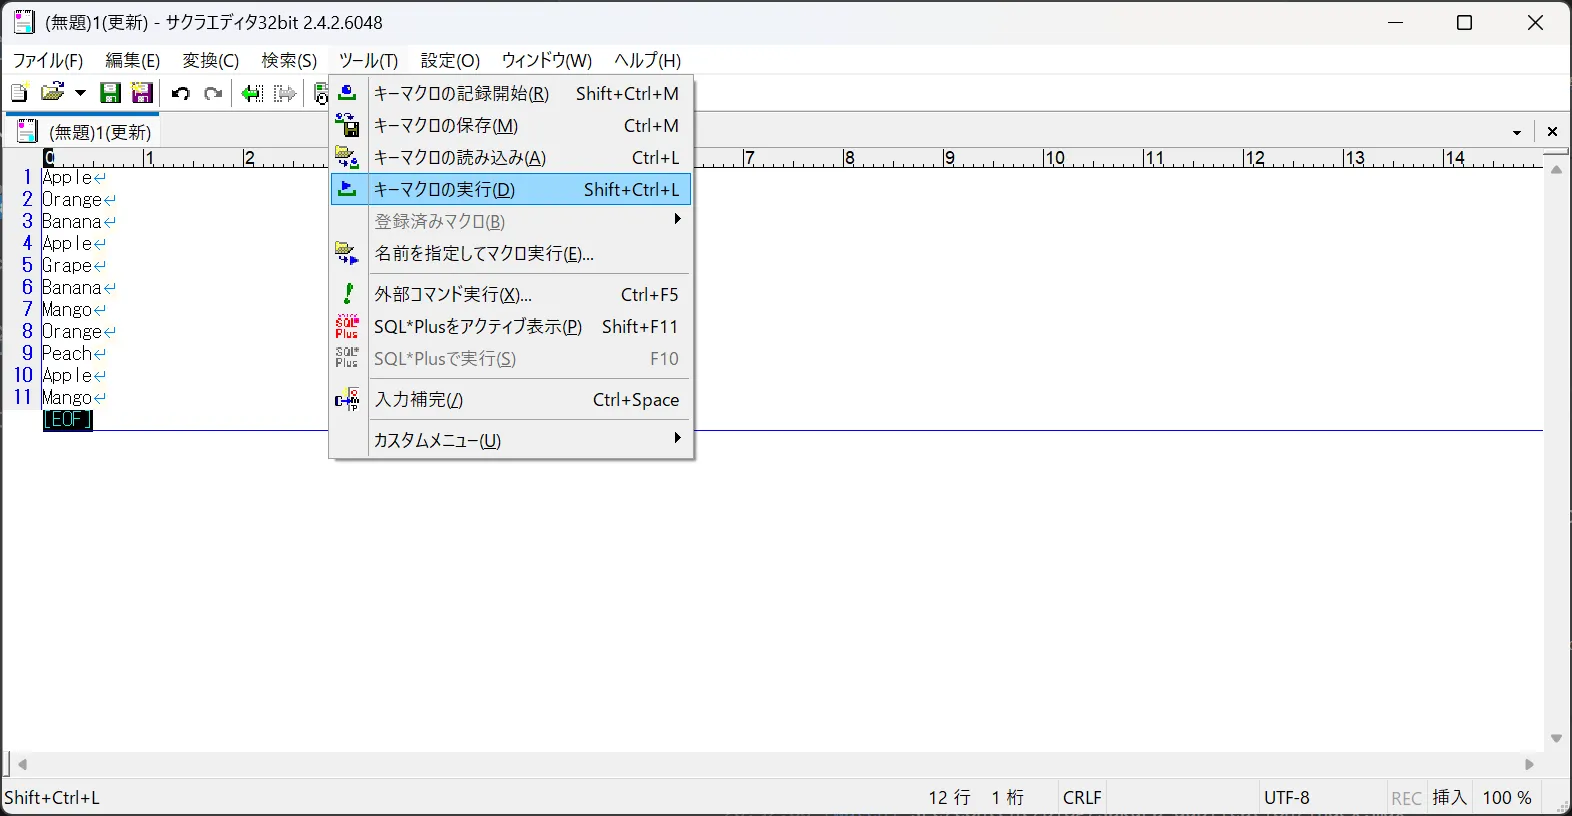Screen dimensions: 1572x816
Task: Click the CRLF line ending indicator
Action: (x=1082, y=798)
